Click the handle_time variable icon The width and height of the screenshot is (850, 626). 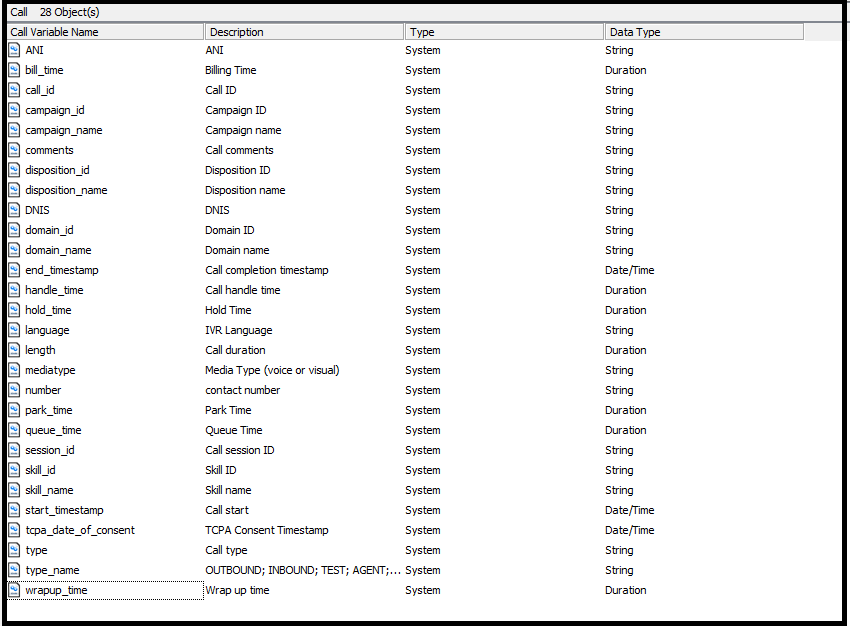14,291
